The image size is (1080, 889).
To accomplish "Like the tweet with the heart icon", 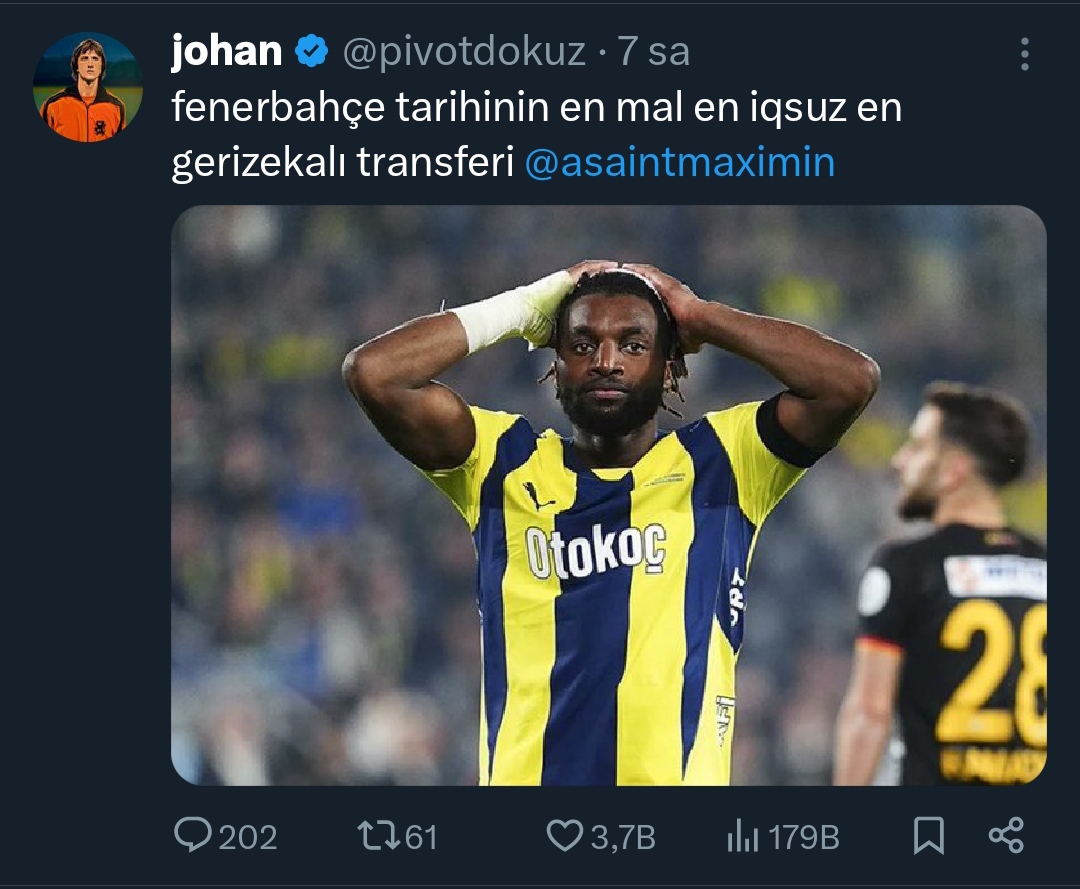I will pyautogui.click(x=565, y=835).
